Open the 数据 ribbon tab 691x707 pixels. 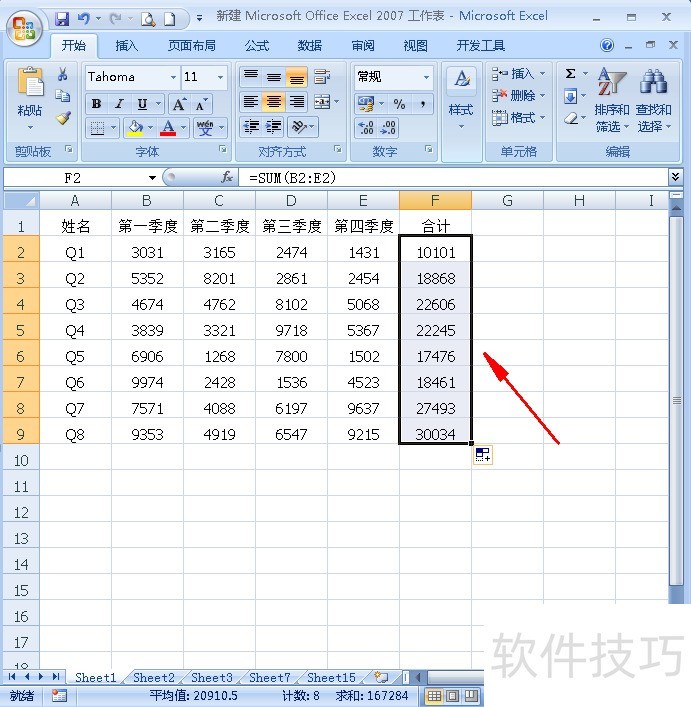coord(310,46)
